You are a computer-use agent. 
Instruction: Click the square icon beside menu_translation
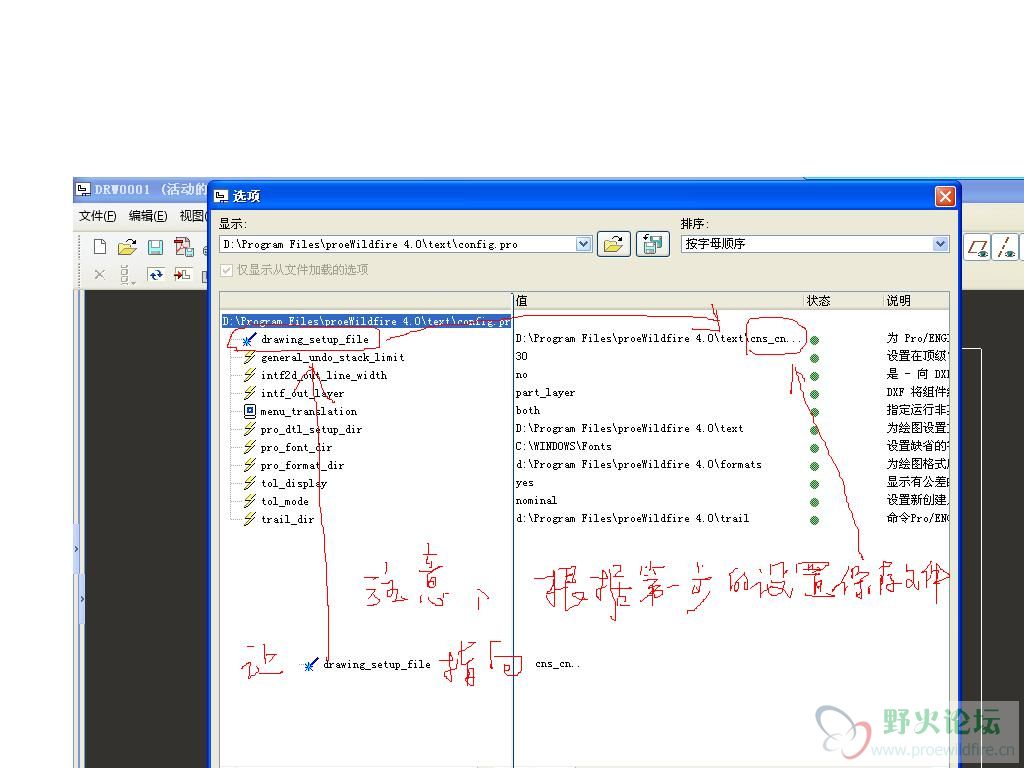pyautogui.click(x=249, y=411)
